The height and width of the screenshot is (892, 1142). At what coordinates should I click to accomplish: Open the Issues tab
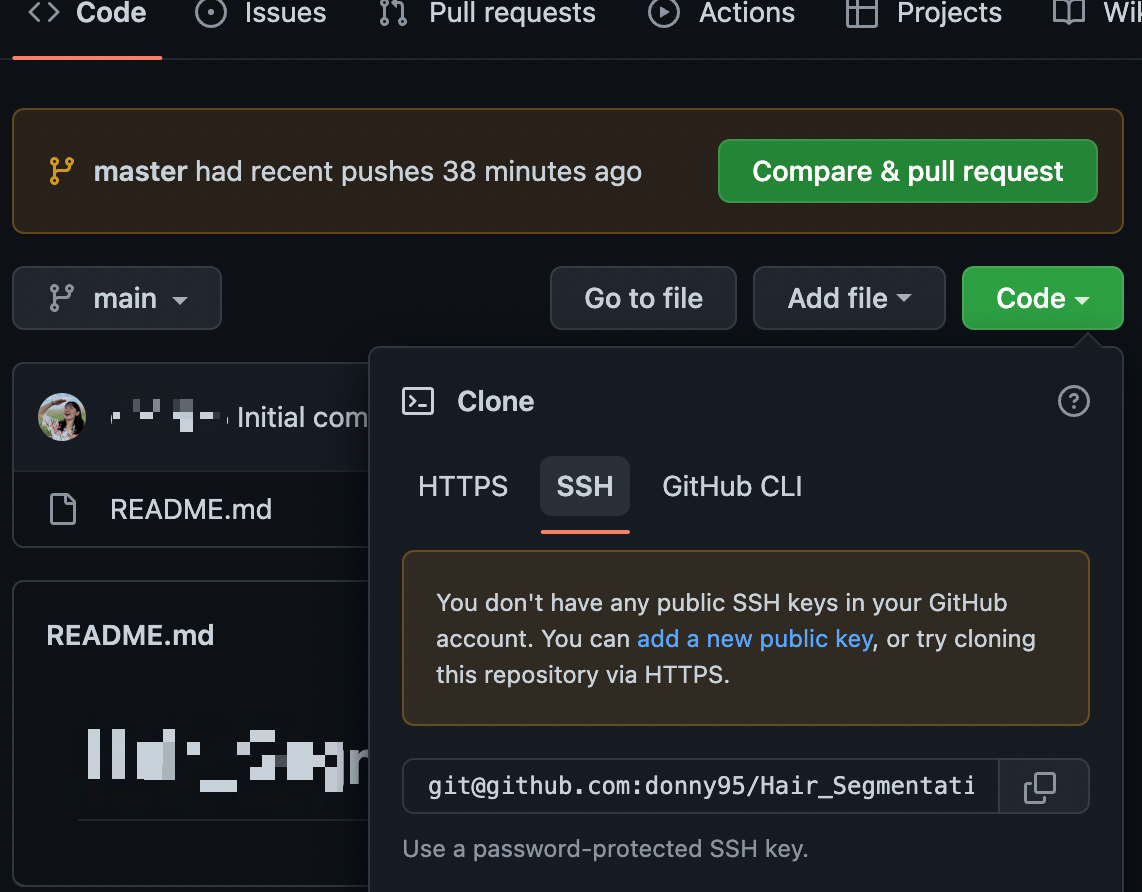261,13
